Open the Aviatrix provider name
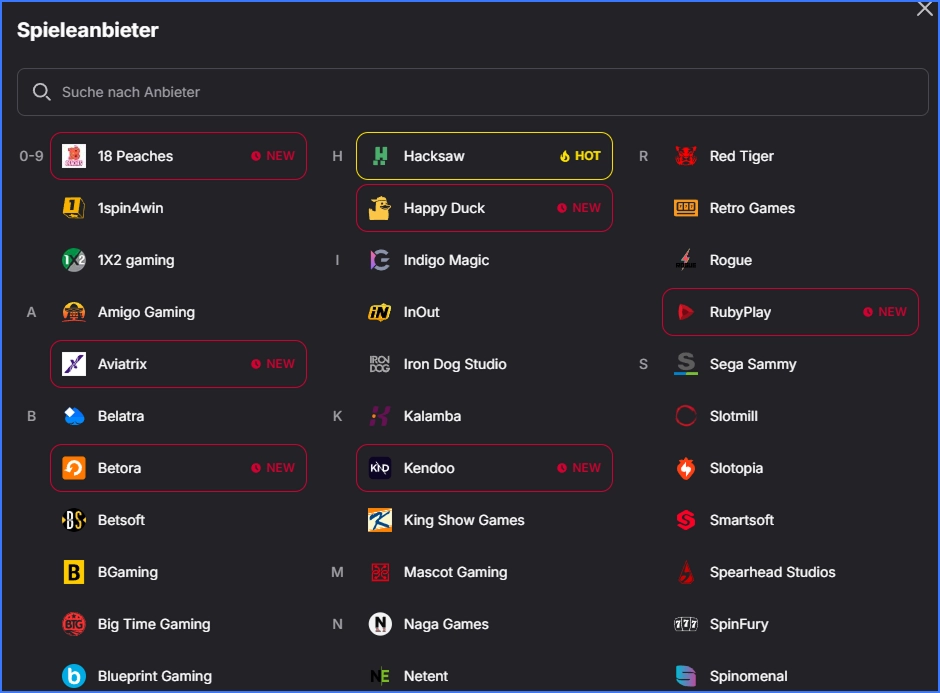940x693 pixels. click(x=122, y=364)
